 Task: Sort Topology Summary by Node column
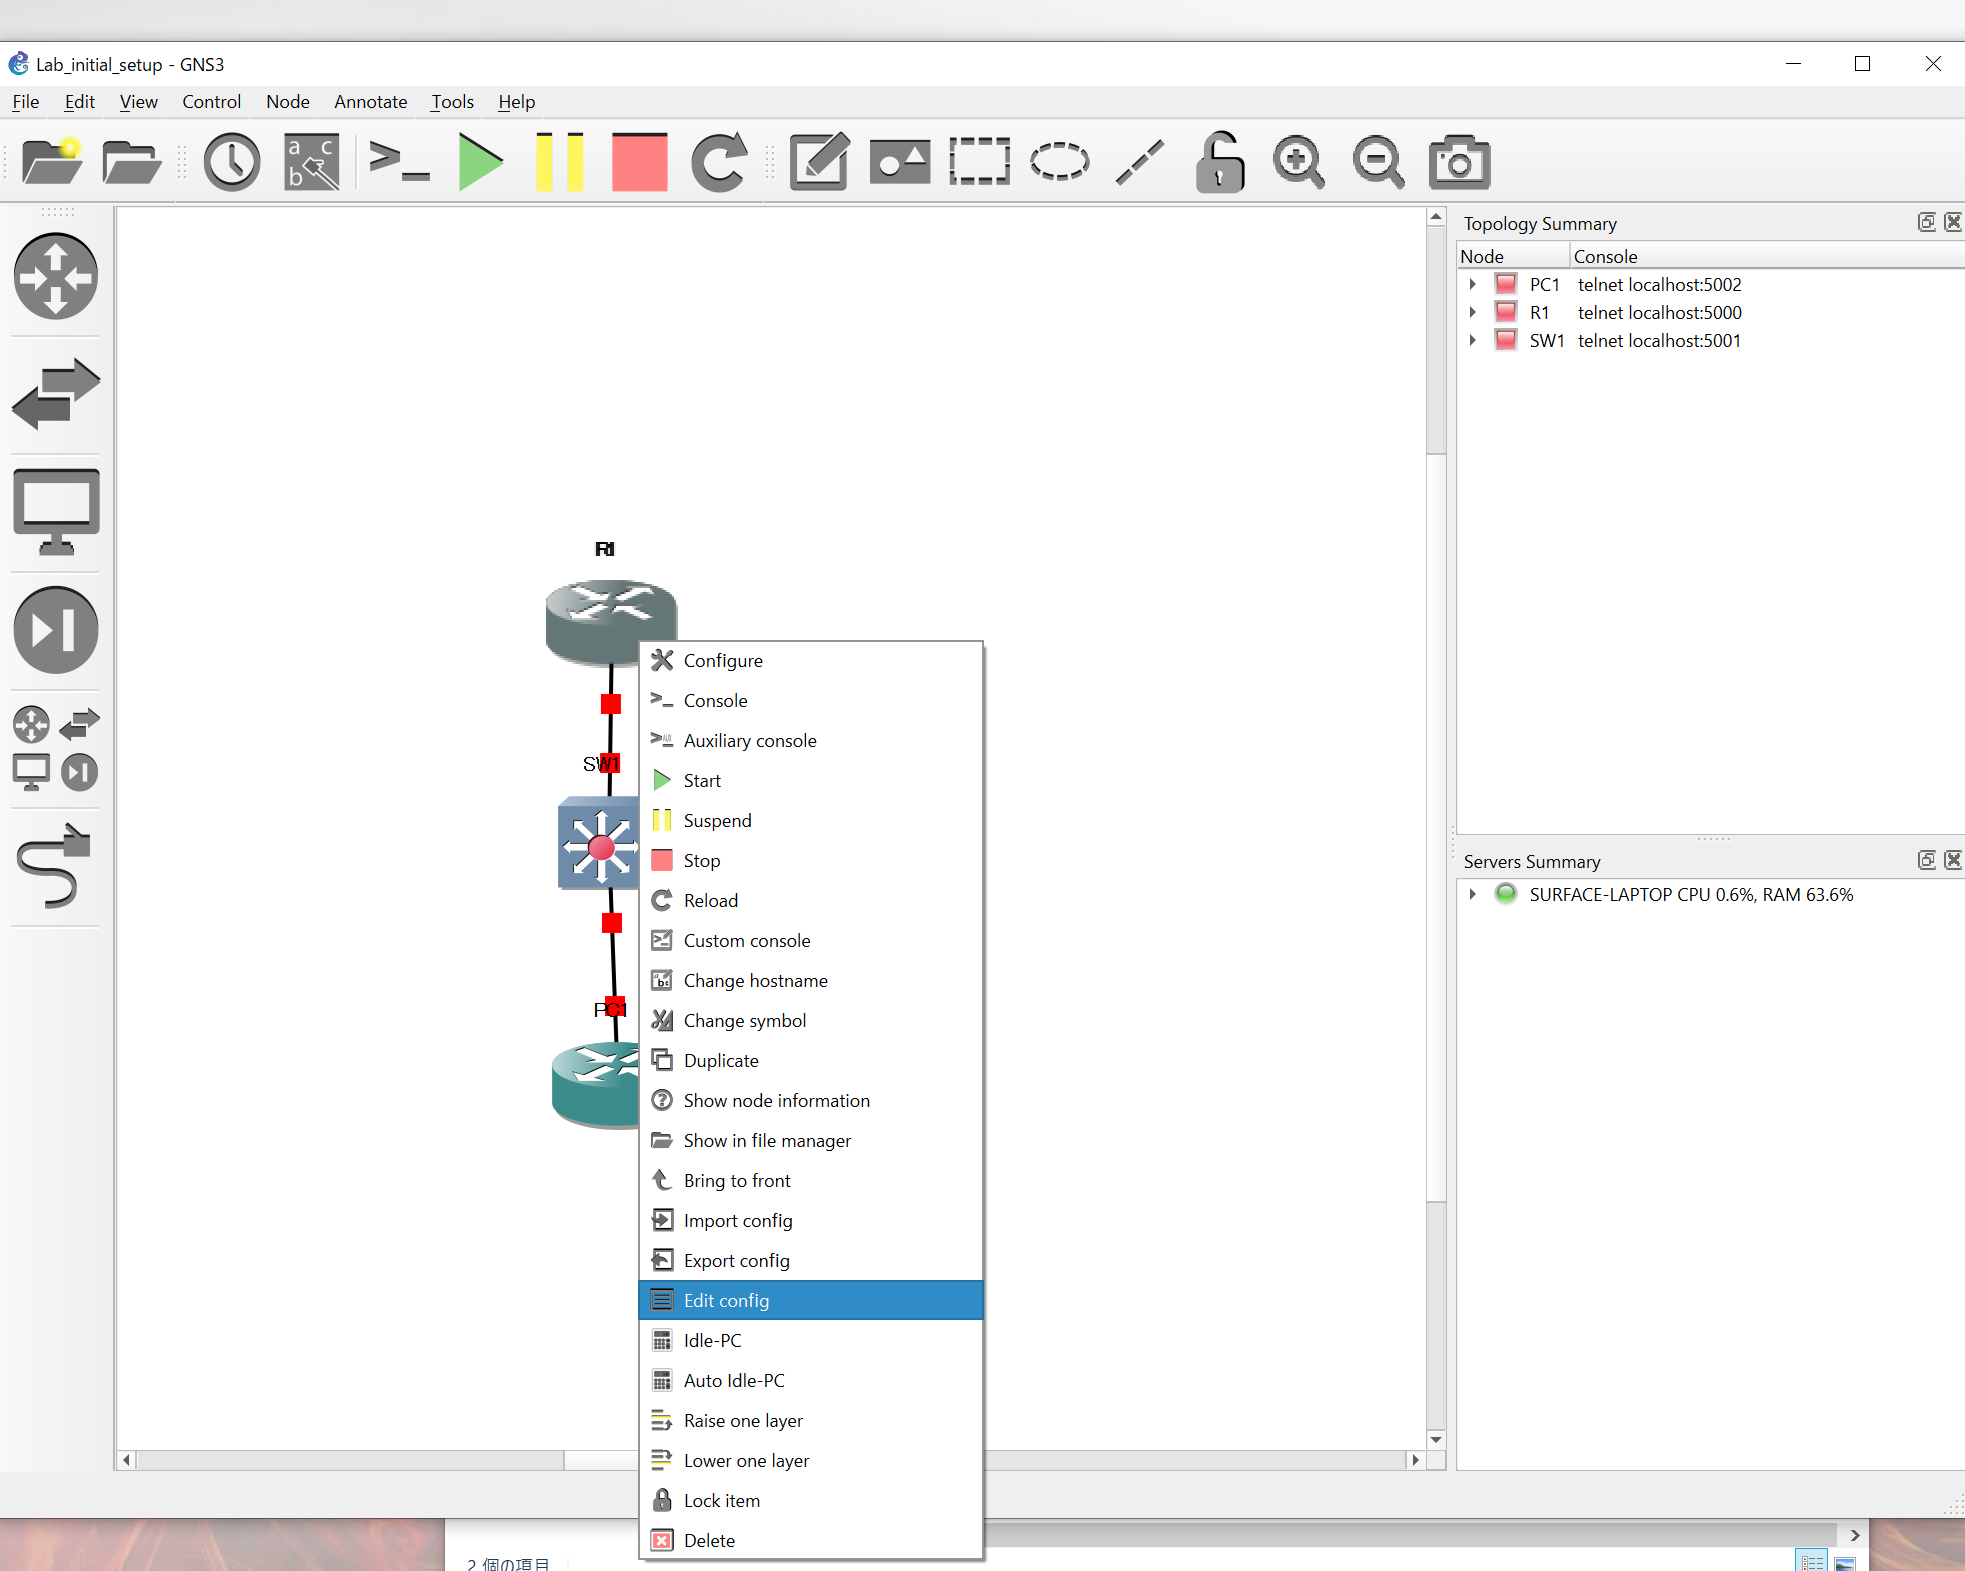1513,257
